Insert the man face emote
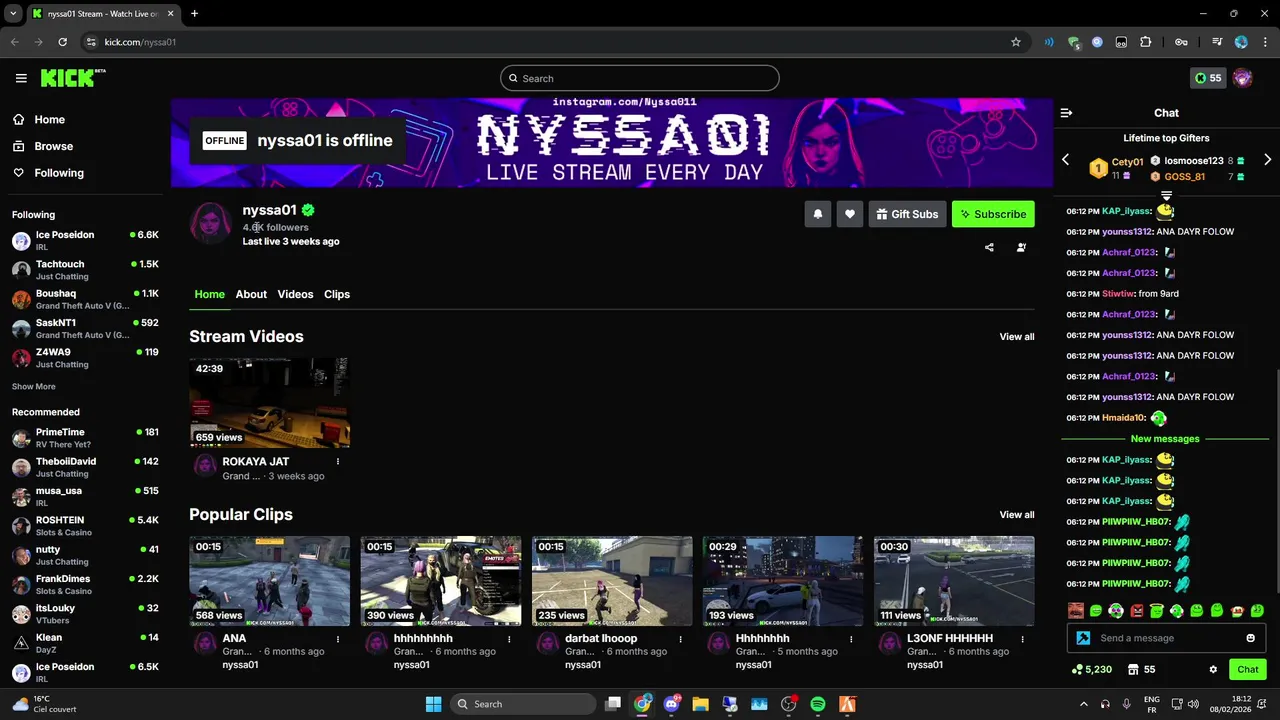1280x720 pixels. pos(1076,610)
